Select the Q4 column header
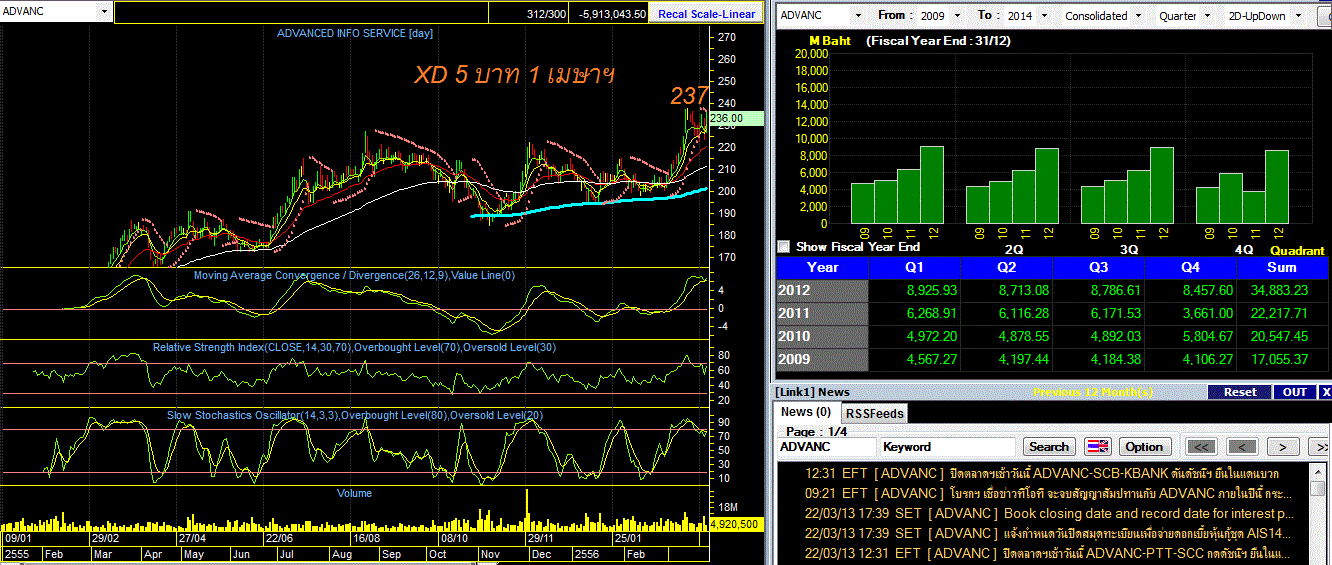Image resolution: width=1332 pixels, height=565 pixels. click(x=1190, y=267)
